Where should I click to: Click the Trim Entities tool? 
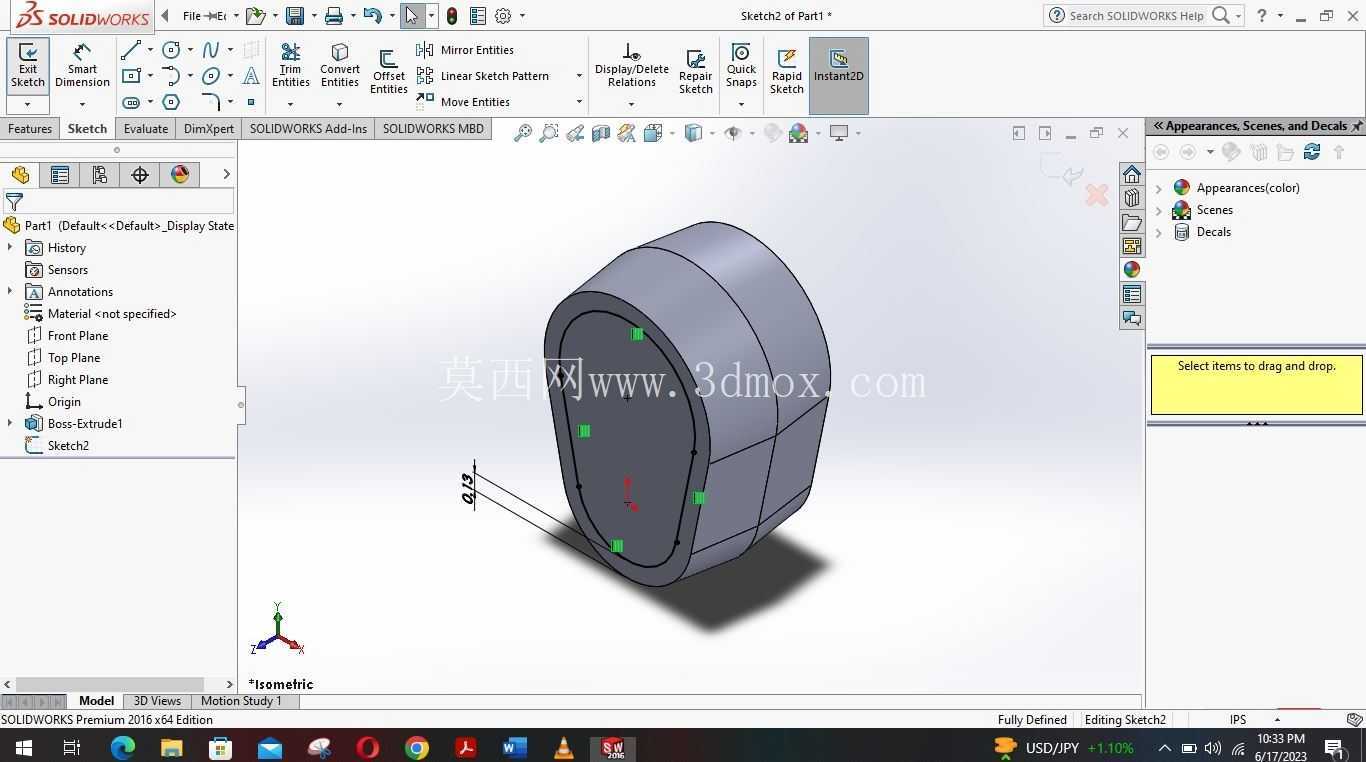click(290, 67)
